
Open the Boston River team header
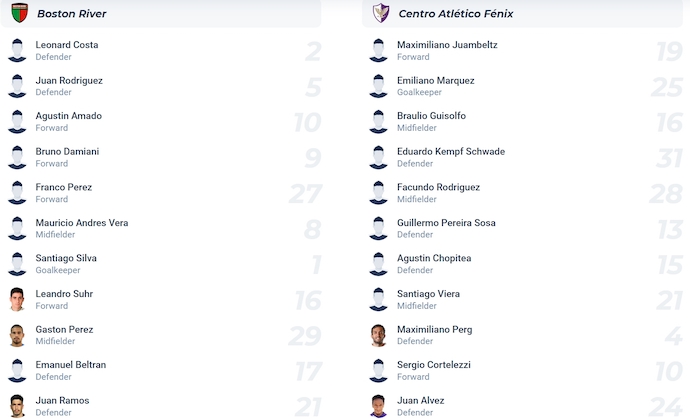tap(161, 14)
